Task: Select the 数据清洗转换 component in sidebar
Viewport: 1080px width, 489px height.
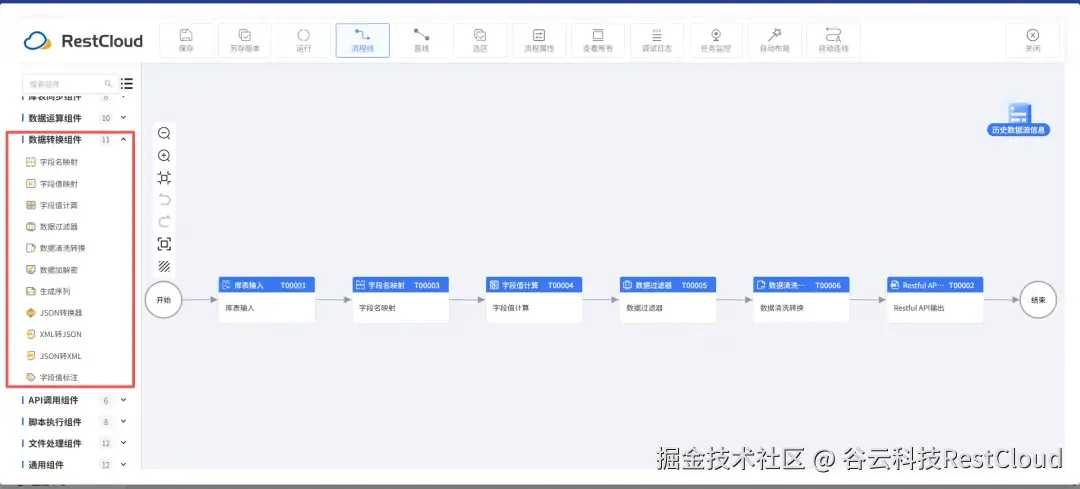Action: point(55,248)
